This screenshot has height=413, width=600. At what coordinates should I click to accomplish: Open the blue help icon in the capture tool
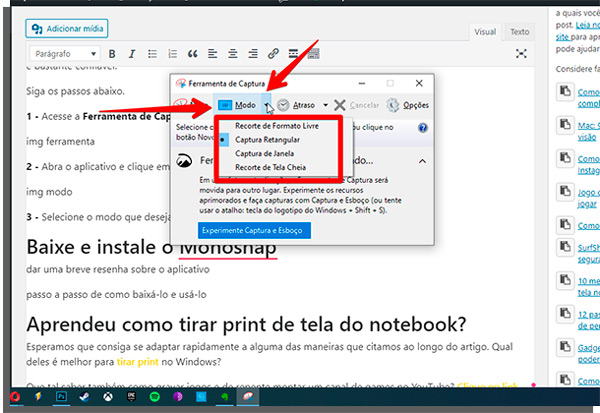[x=423, y=128]
